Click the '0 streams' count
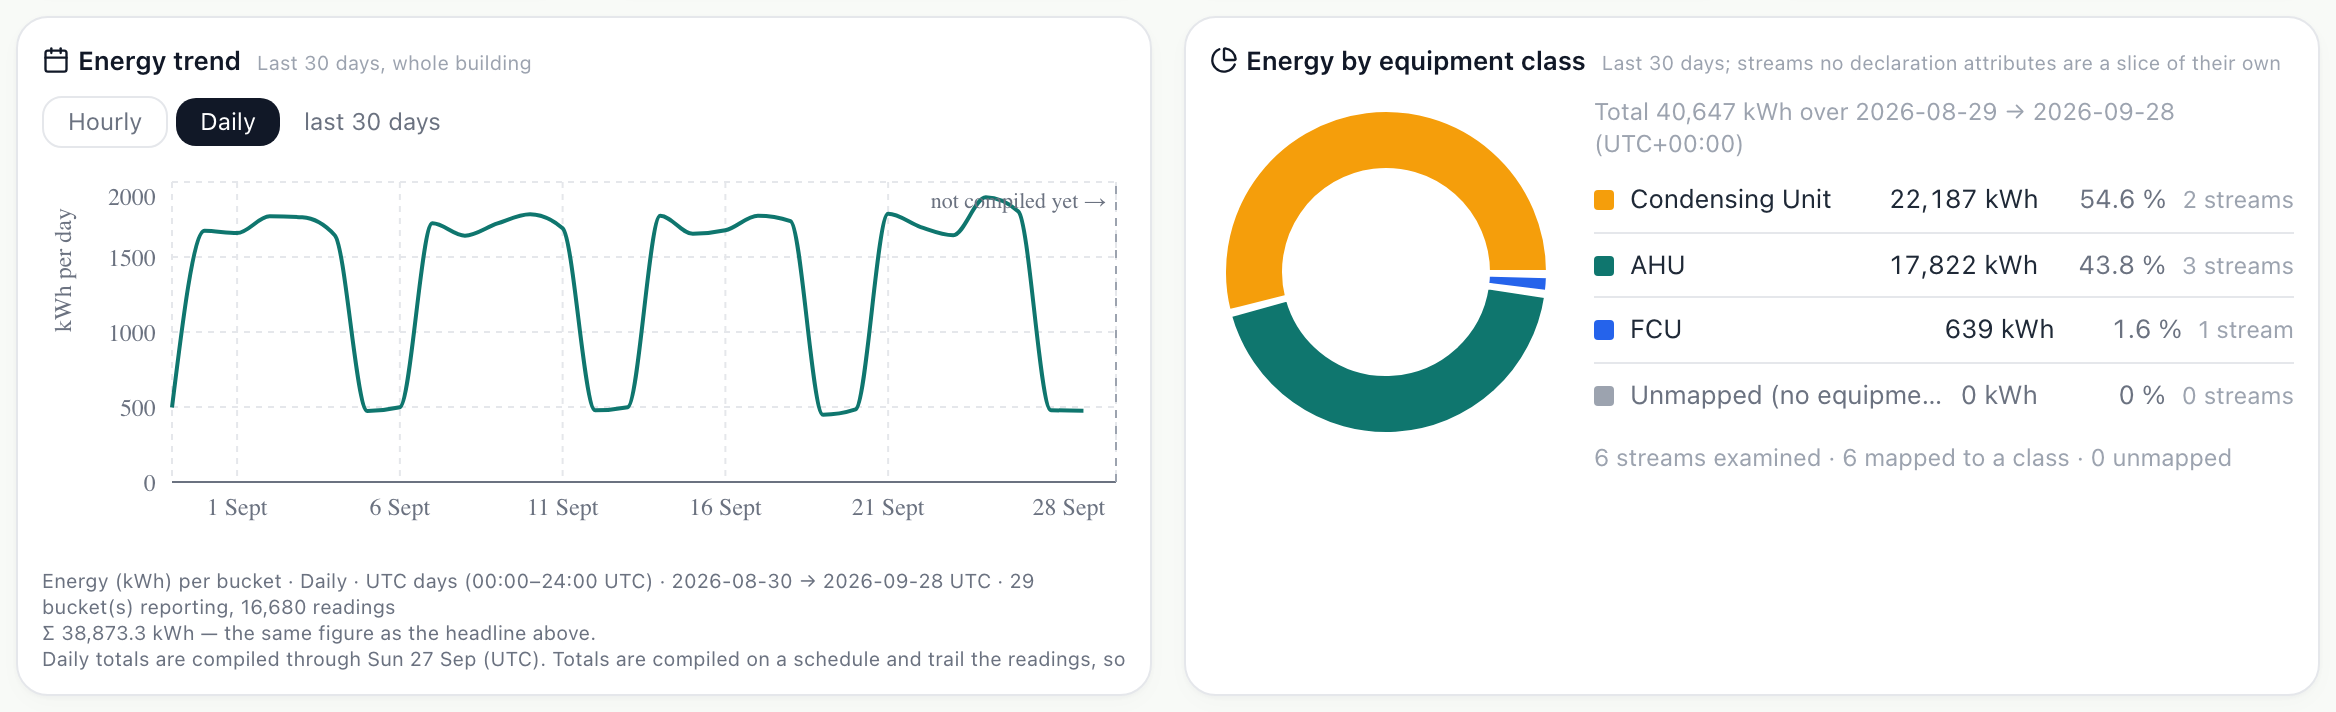The width and height of the screenshot is (2336, 712). [x=2238, y=396]
